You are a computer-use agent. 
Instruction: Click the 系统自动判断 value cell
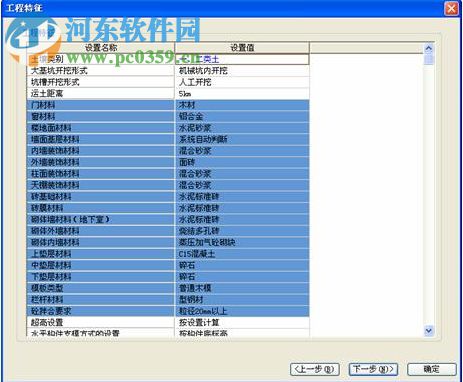pos(242,139)
